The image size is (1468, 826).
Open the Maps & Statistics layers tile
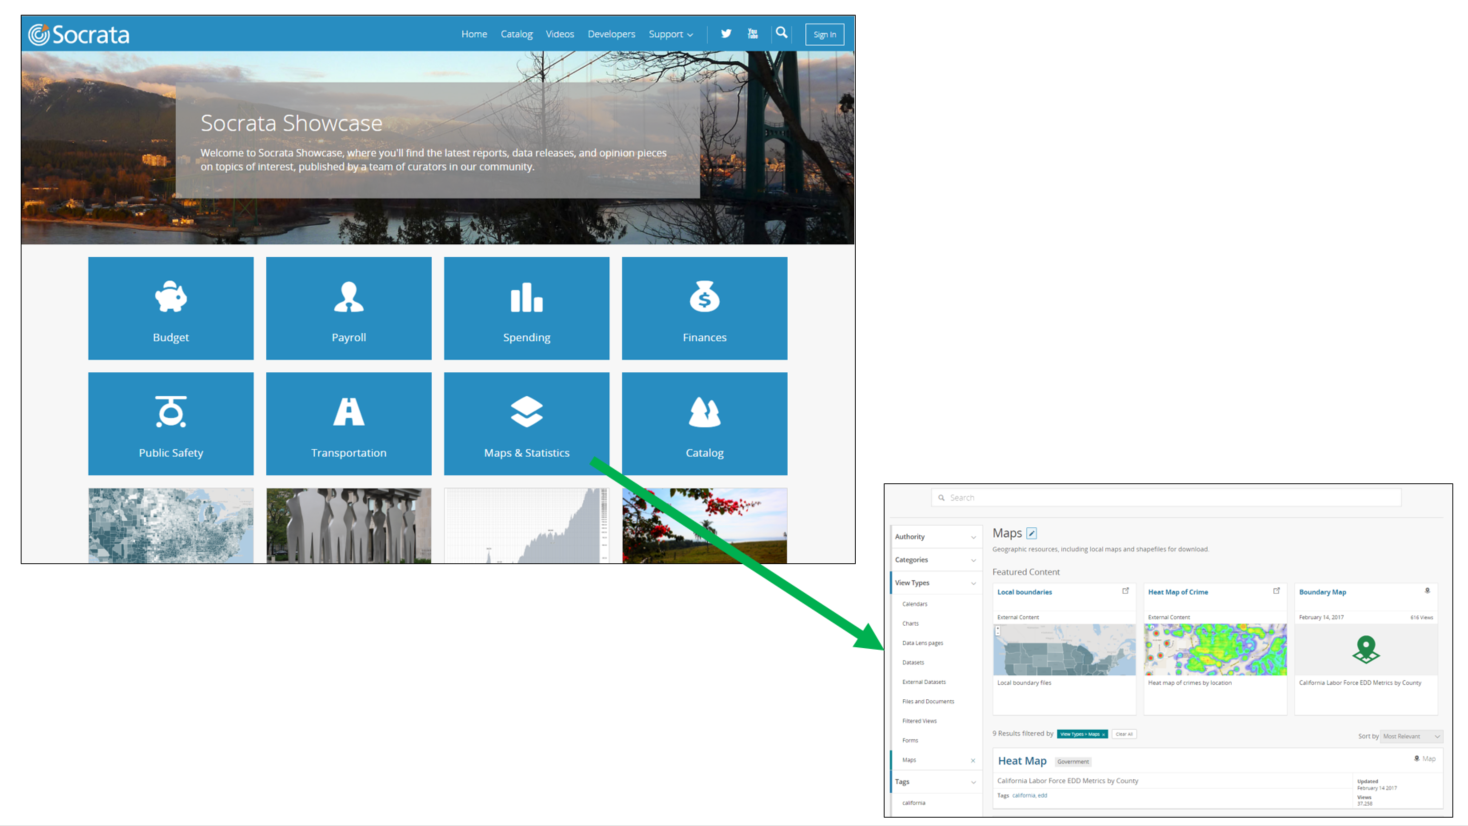coord(527,424)
